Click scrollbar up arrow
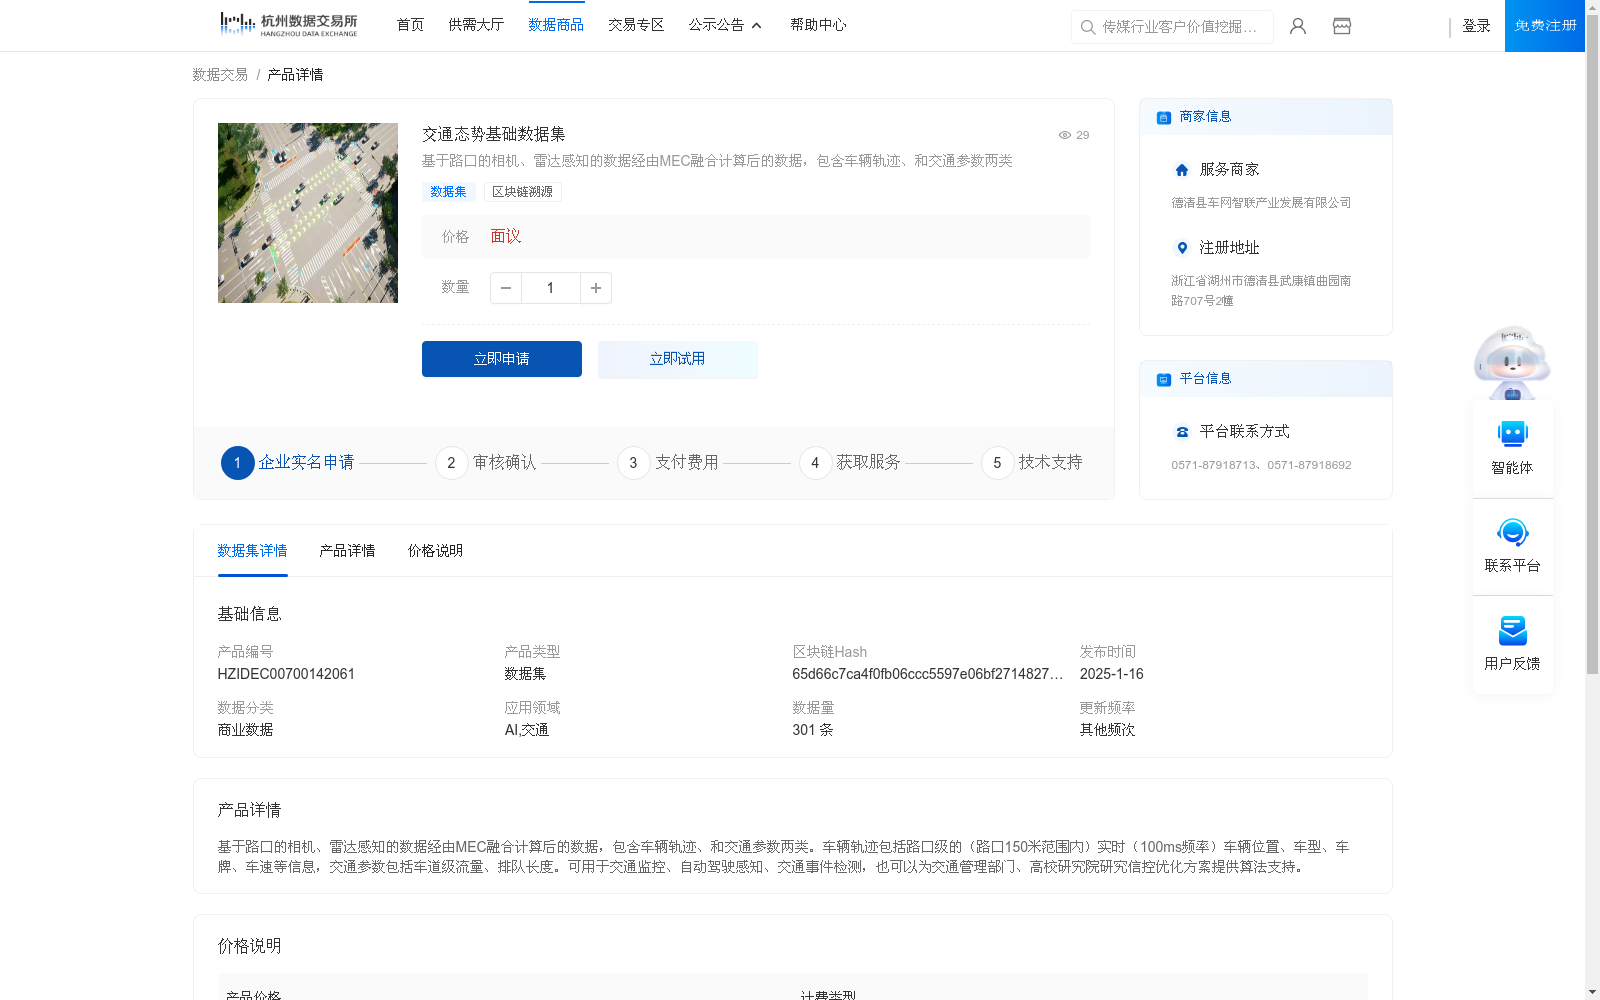1600x1000 pixels. [x=1592, y=7]
